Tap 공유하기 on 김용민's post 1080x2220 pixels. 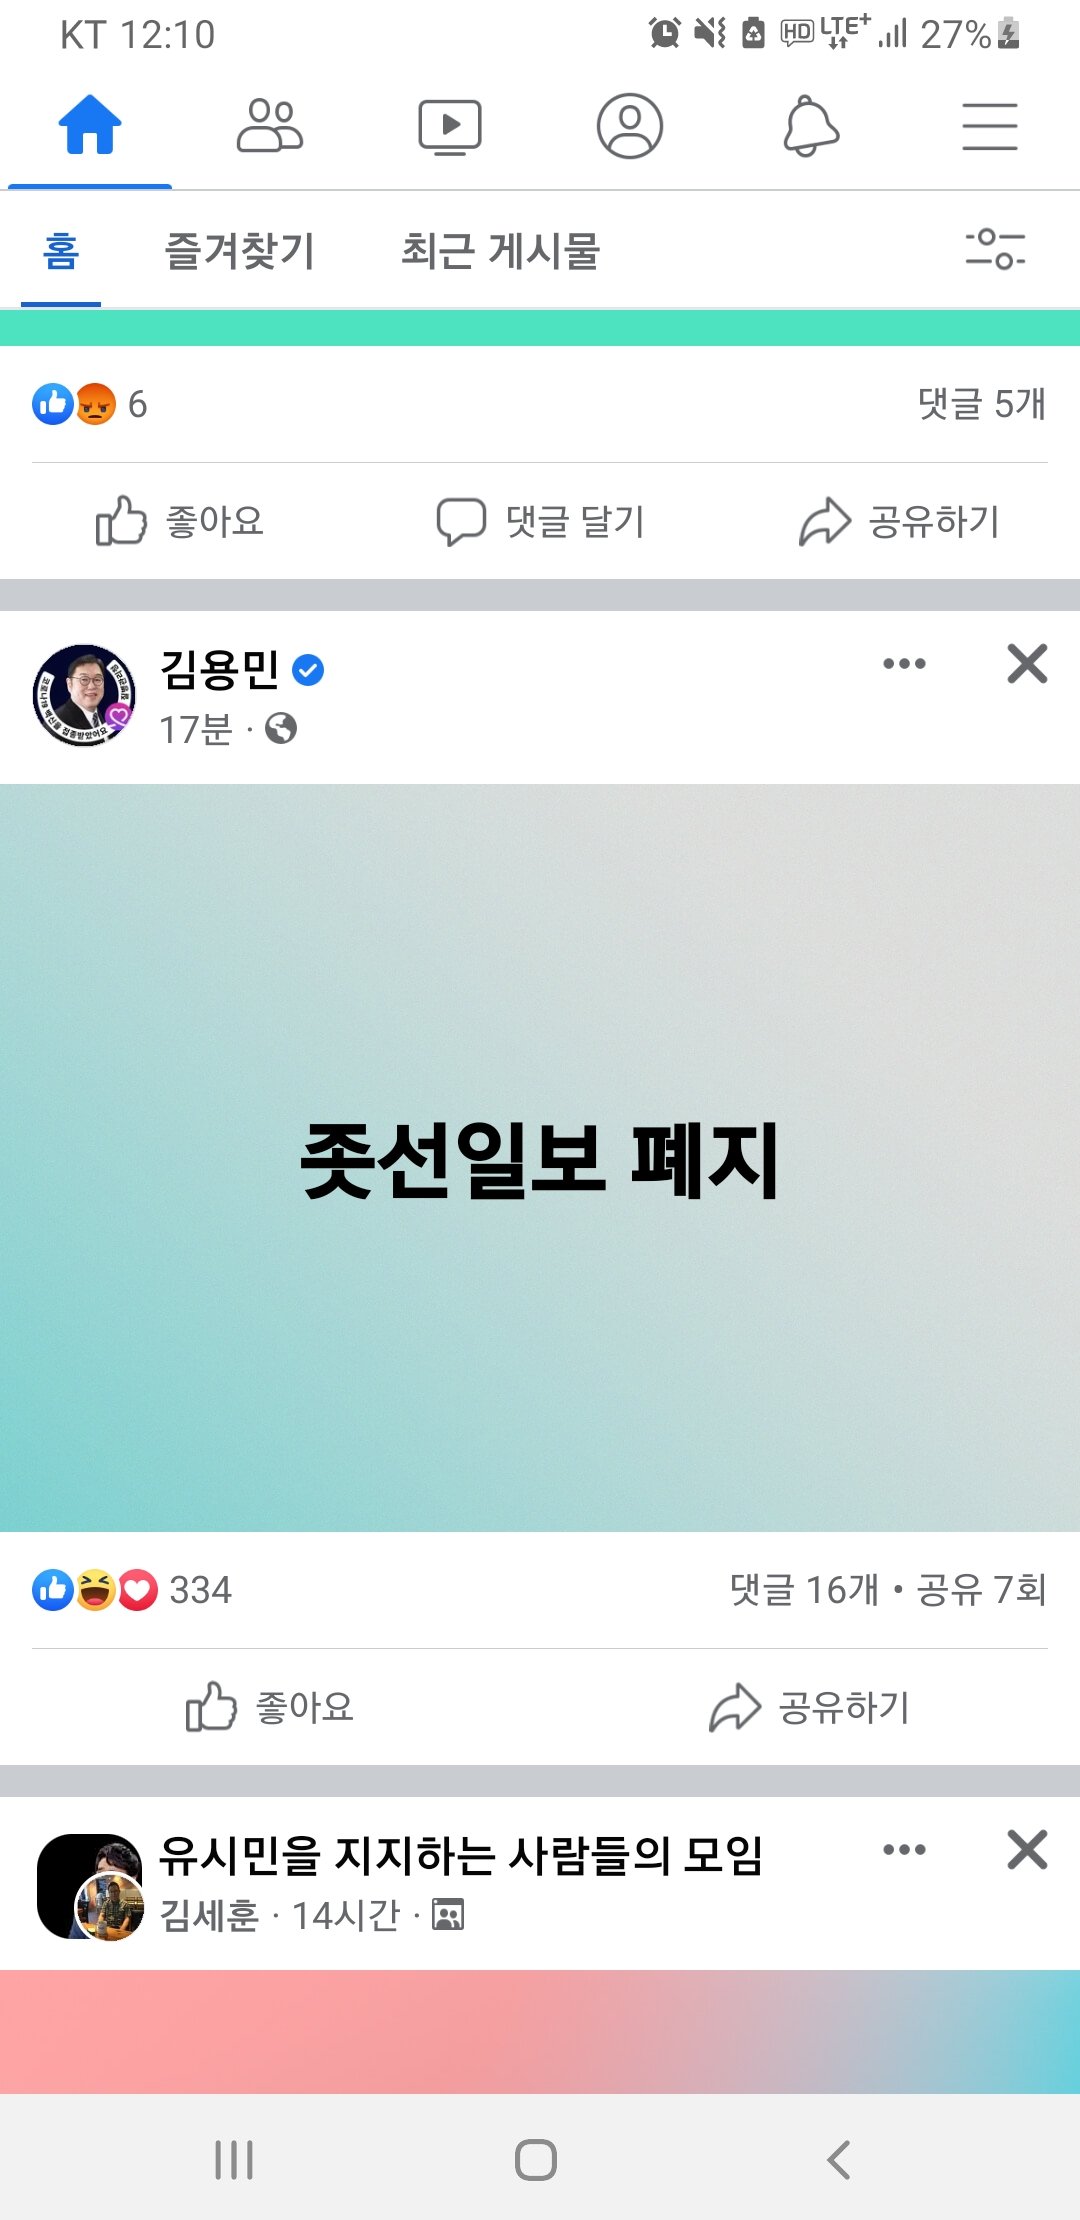pyautogui.click(x=810, y=1707)
